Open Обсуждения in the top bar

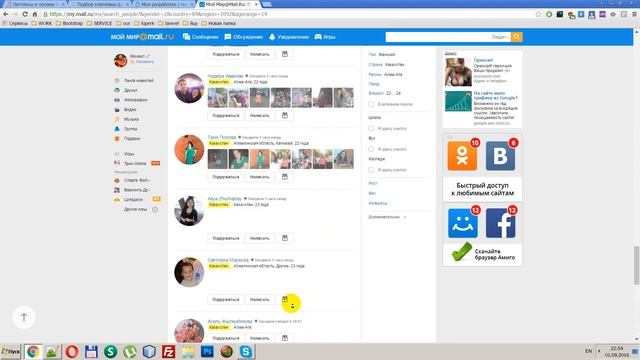point(244,37)
